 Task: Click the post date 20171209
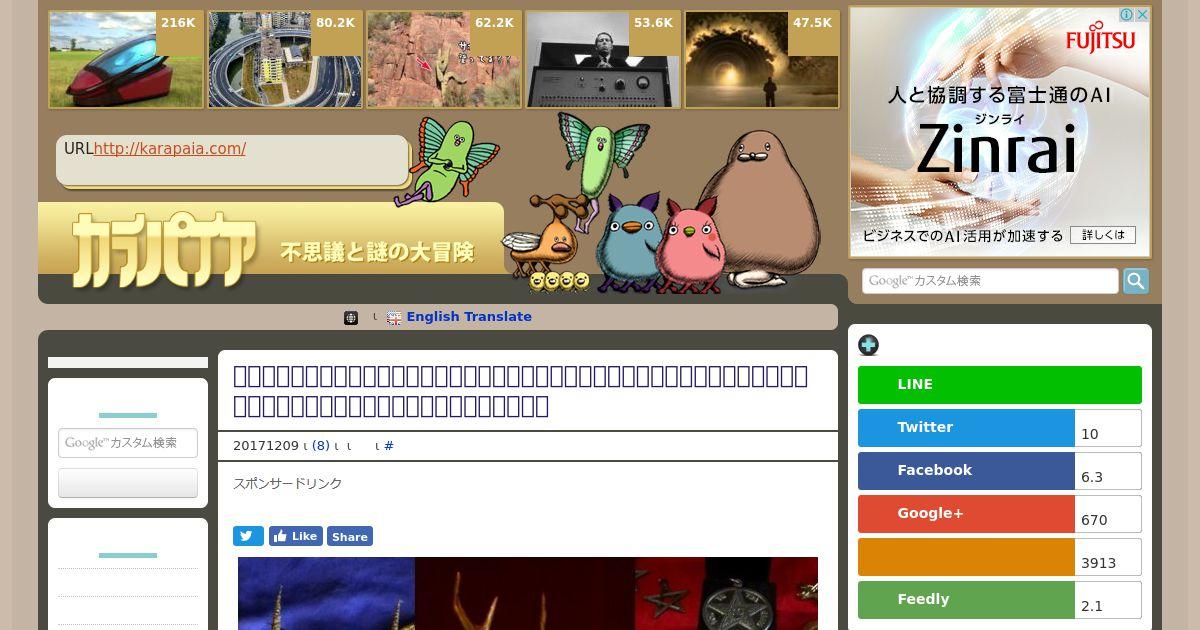(x=266, y=446)
